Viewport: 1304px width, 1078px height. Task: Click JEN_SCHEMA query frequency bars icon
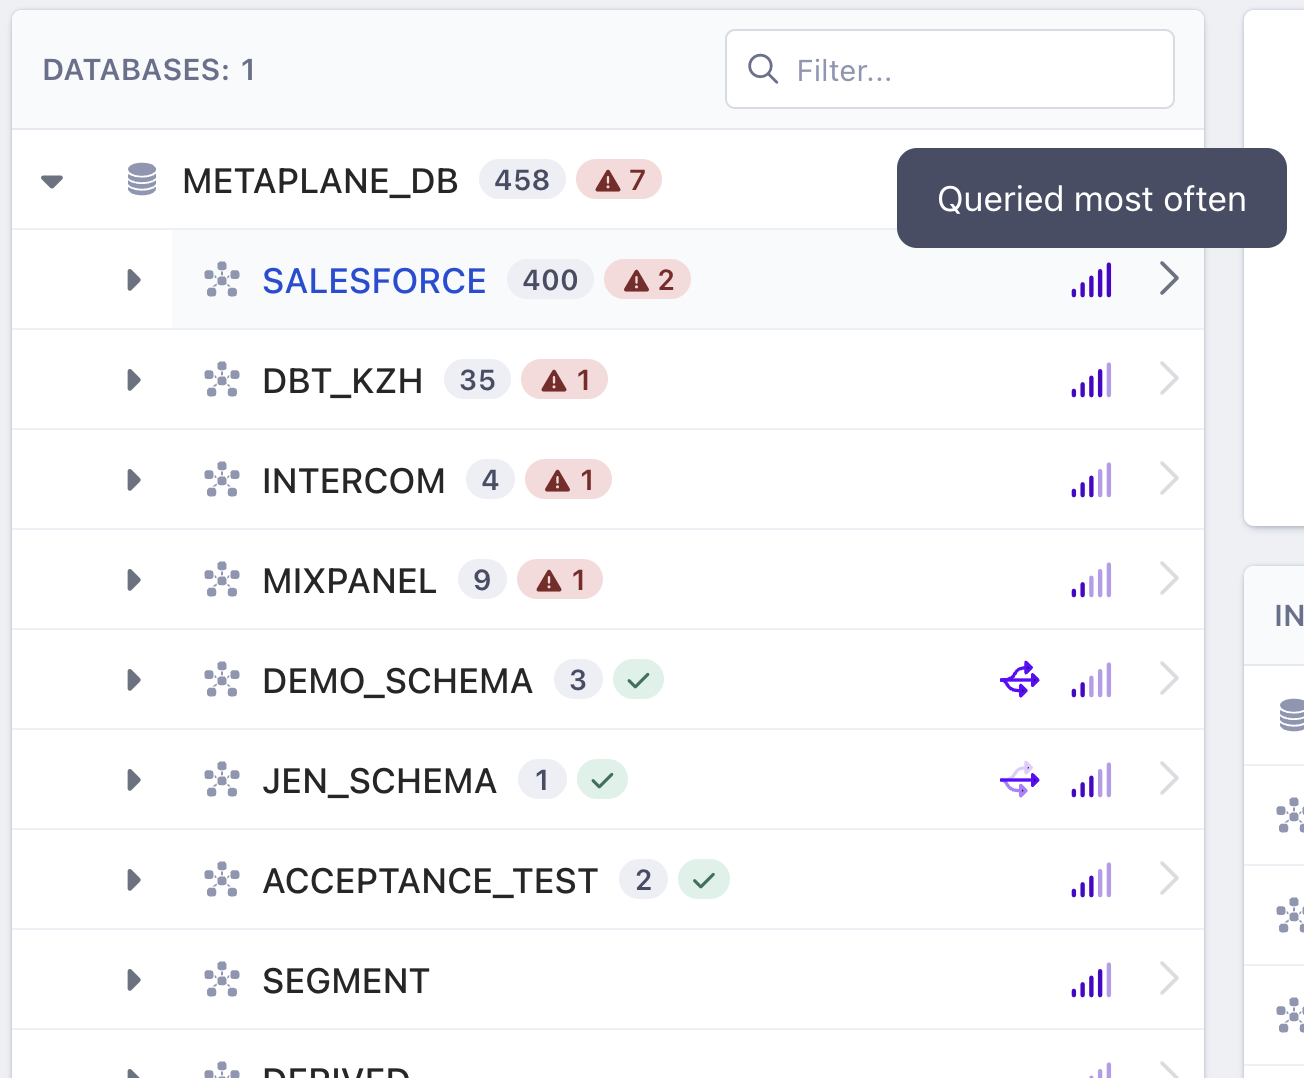(1091, 781)
